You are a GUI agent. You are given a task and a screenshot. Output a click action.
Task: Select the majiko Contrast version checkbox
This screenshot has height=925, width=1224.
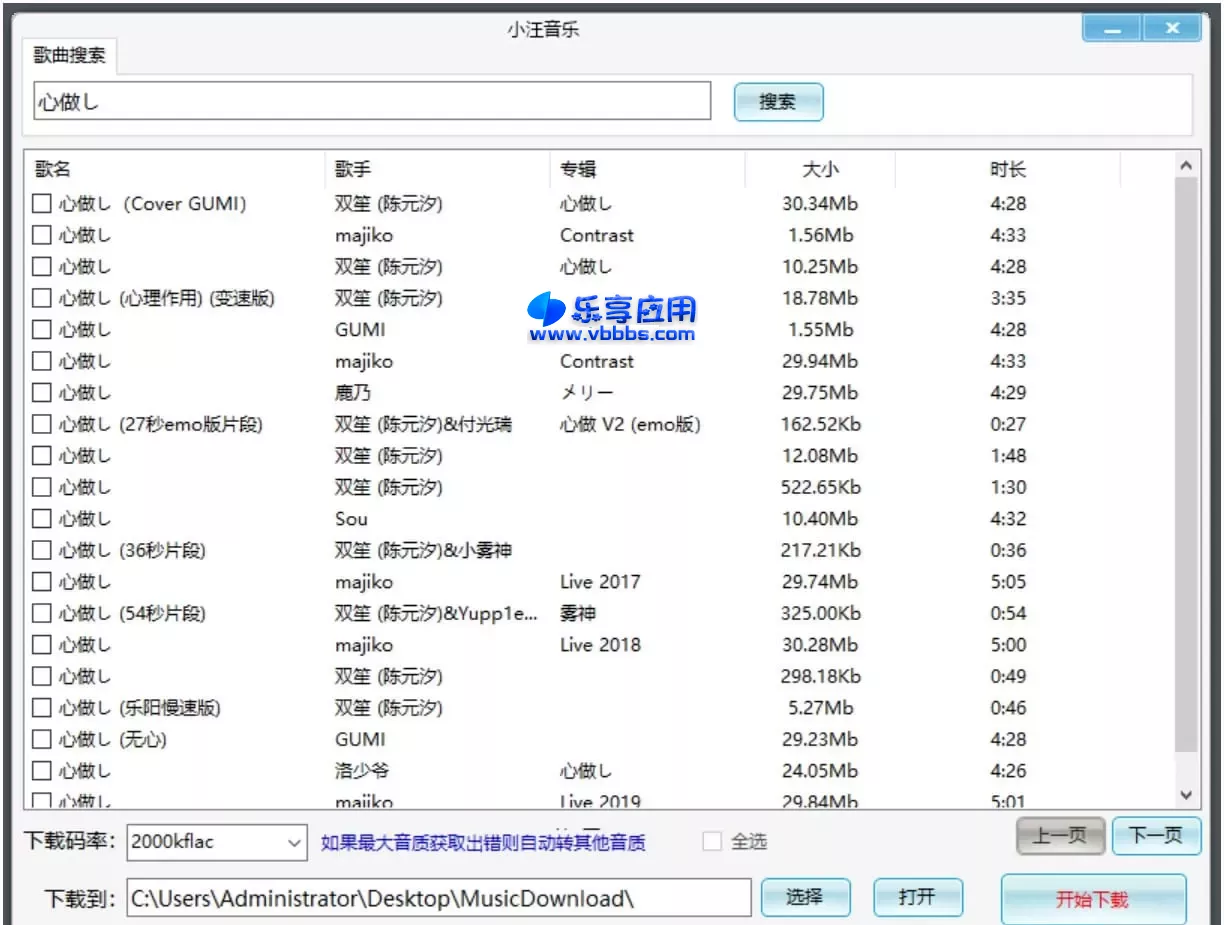pyautogui.click(x=41, y=235)
